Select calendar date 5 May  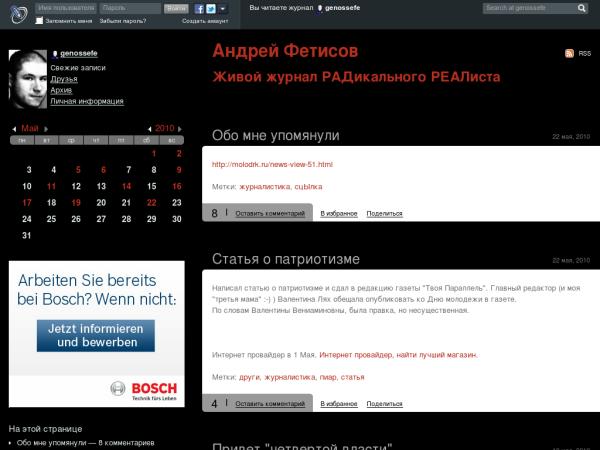[x=78, y=170]
